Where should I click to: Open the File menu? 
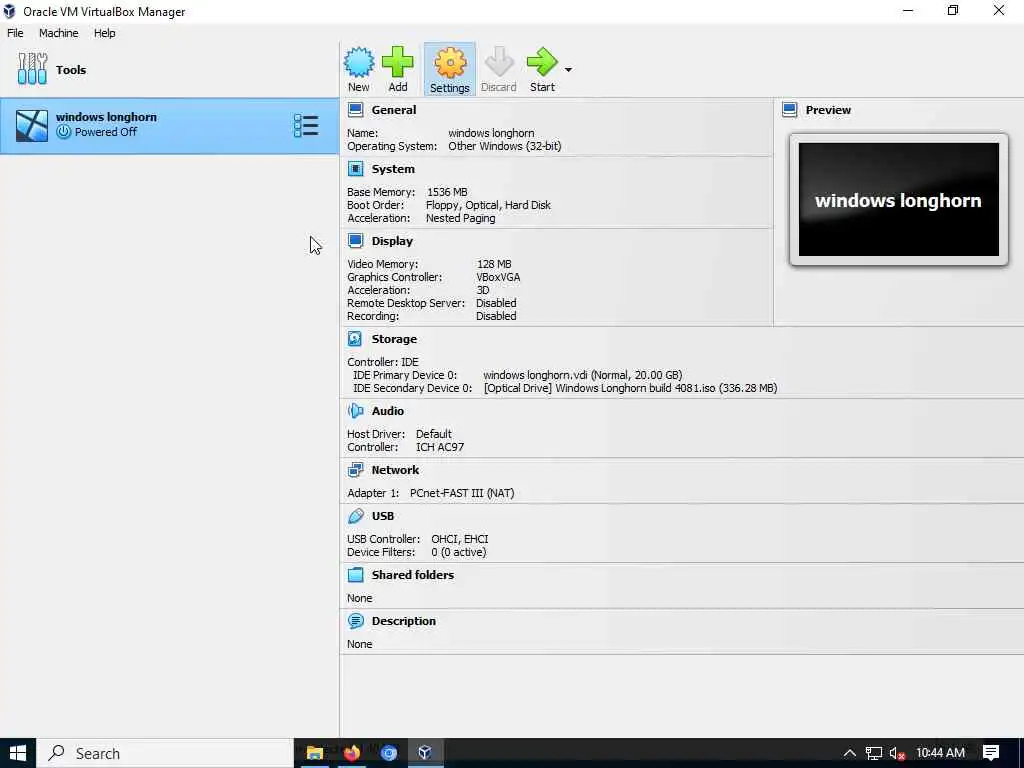pos(15,33)
